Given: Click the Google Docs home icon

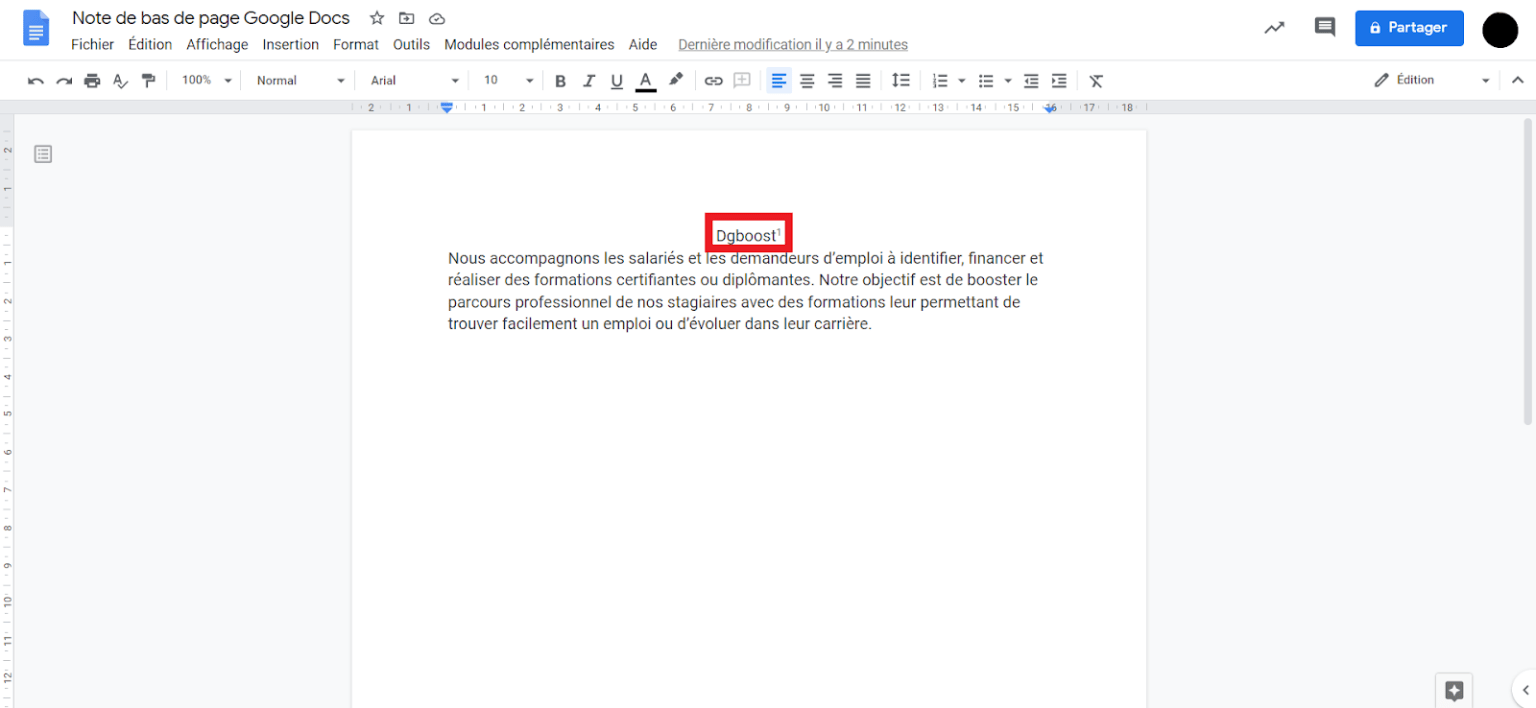Looking at the screenshot, I should pos(36,28).
